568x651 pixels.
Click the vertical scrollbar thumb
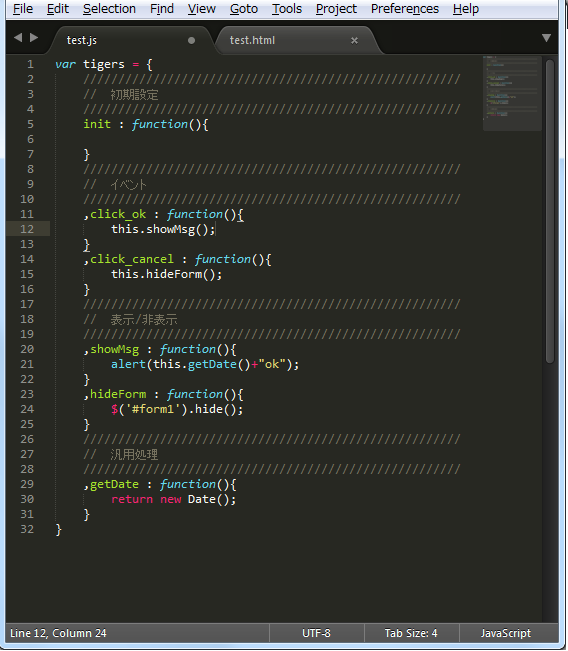550,212
